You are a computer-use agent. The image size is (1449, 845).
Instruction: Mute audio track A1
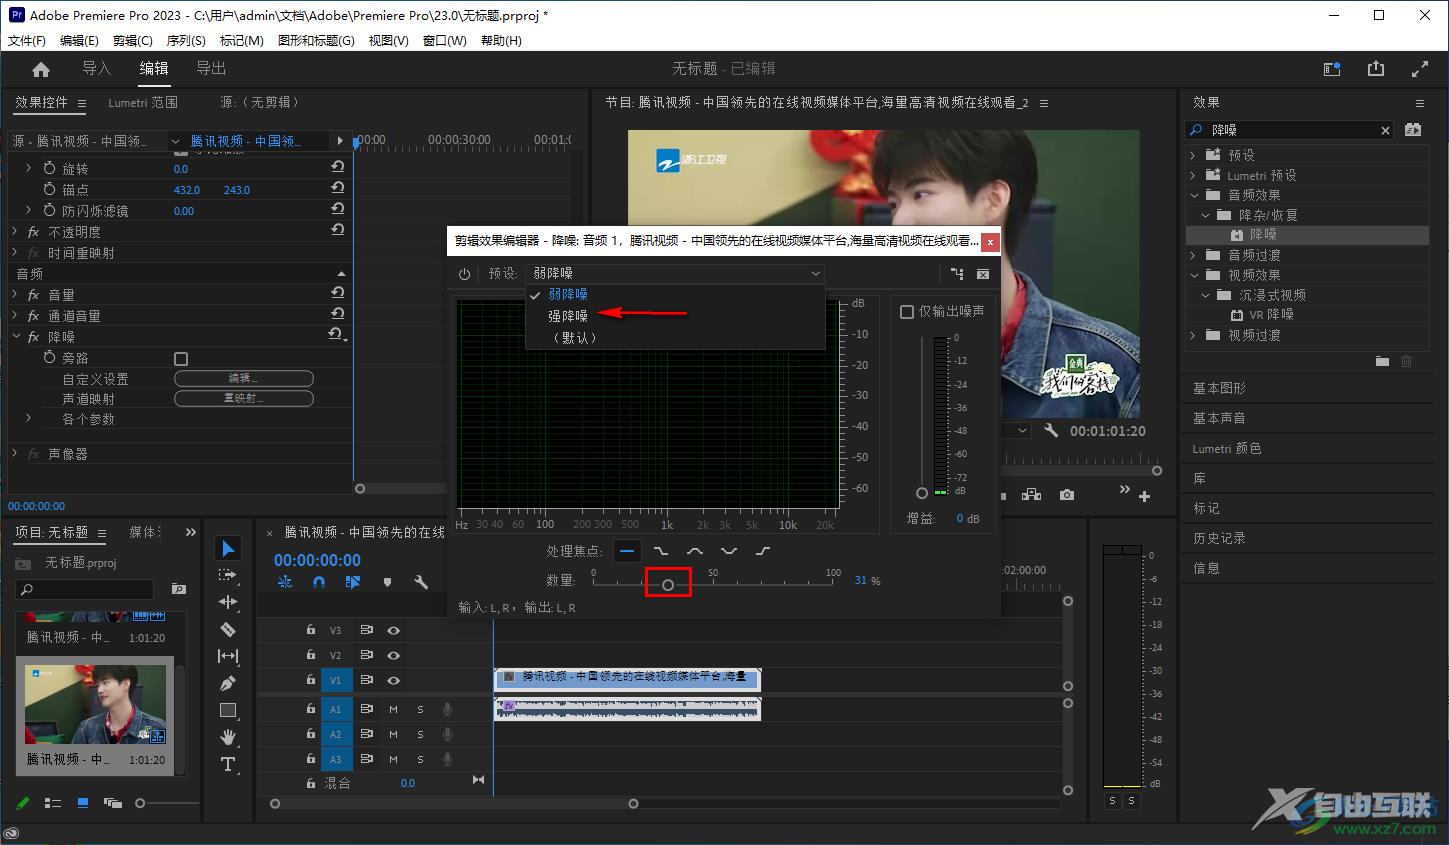393,709
